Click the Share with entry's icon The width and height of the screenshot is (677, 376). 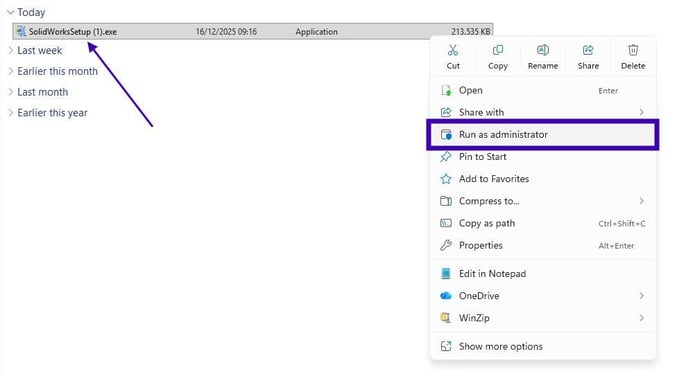pyautogui.click(x=446, y=113)
